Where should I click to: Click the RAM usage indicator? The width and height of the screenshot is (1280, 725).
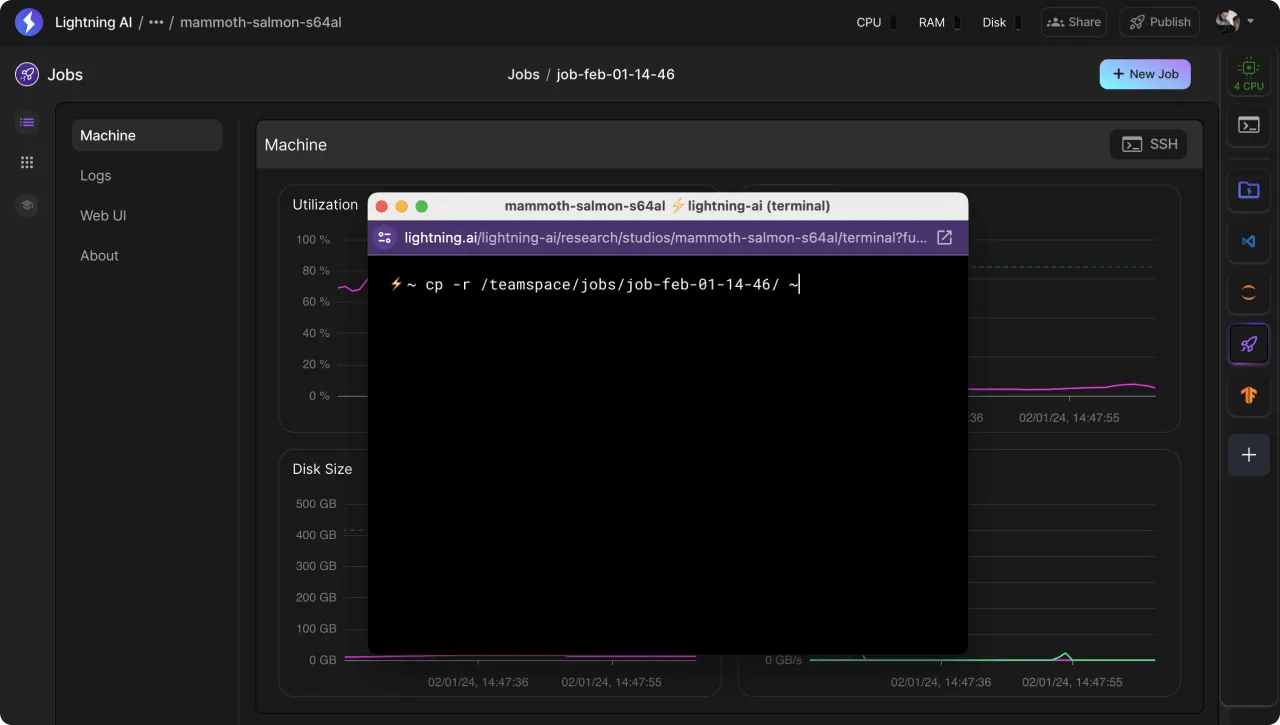coord(939,22)
